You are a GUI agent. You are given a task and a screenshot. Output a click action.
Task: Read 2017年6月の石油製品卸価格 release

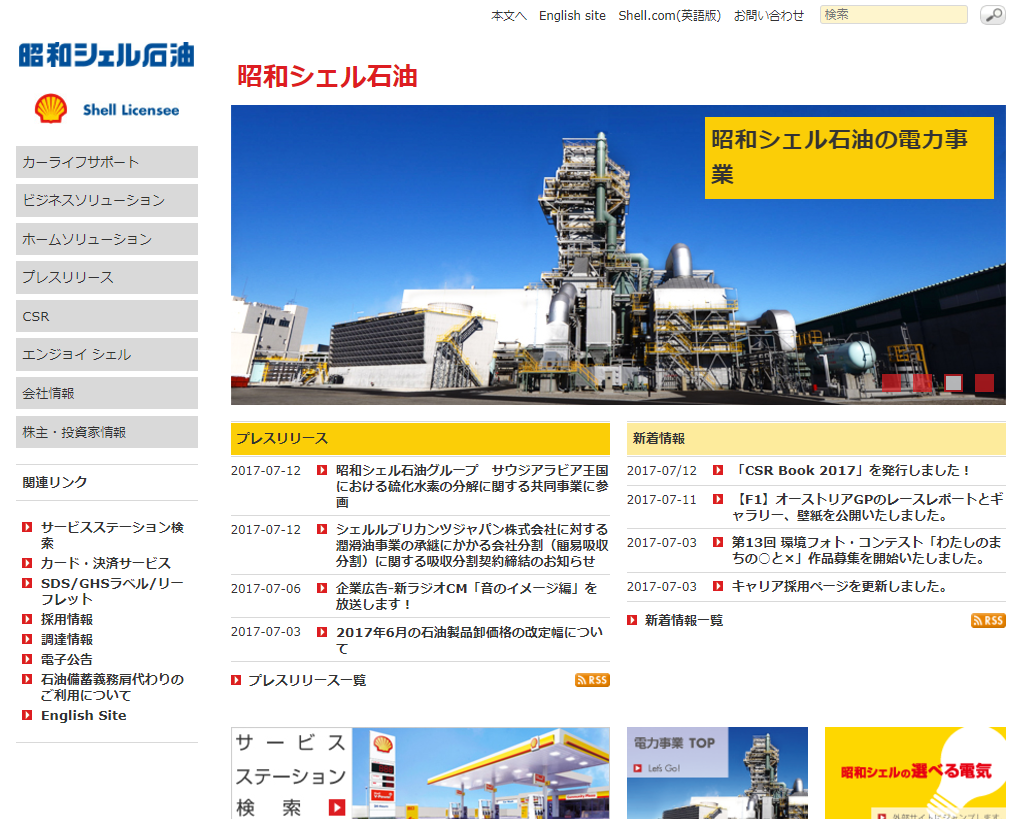(470, 640)
